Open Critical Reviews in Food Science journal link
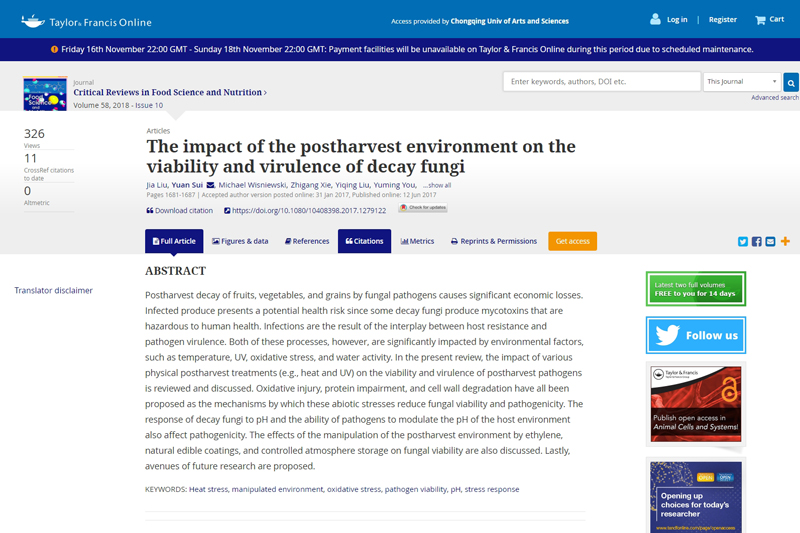This screenshot has width=800, height=533. pos(169,92)
